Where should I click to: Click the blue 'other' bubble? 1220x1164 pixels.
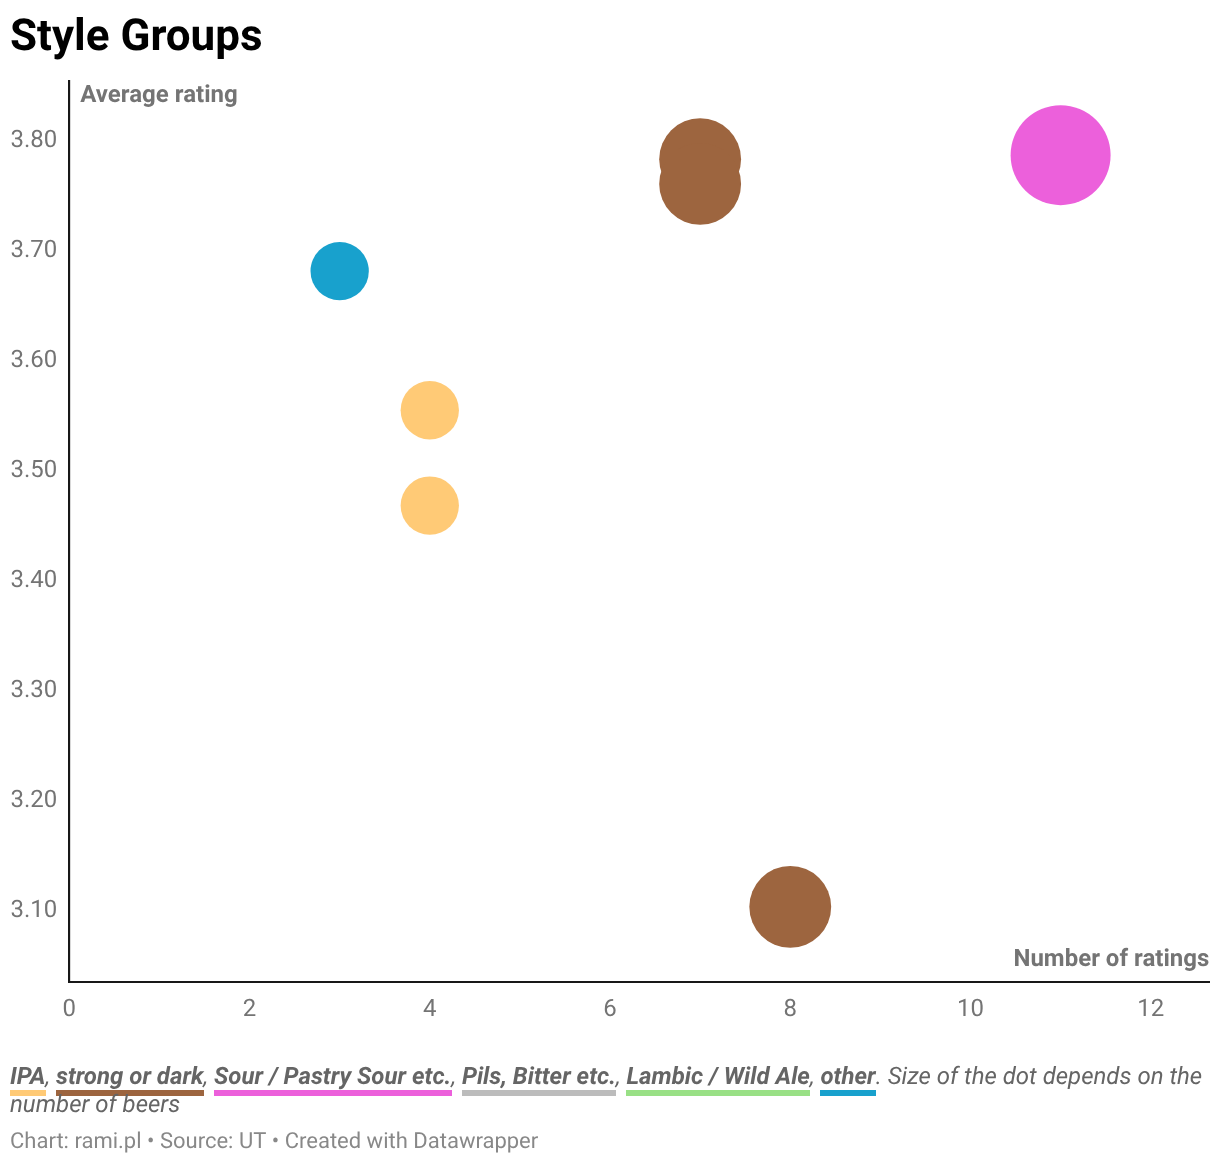[340, 271]
